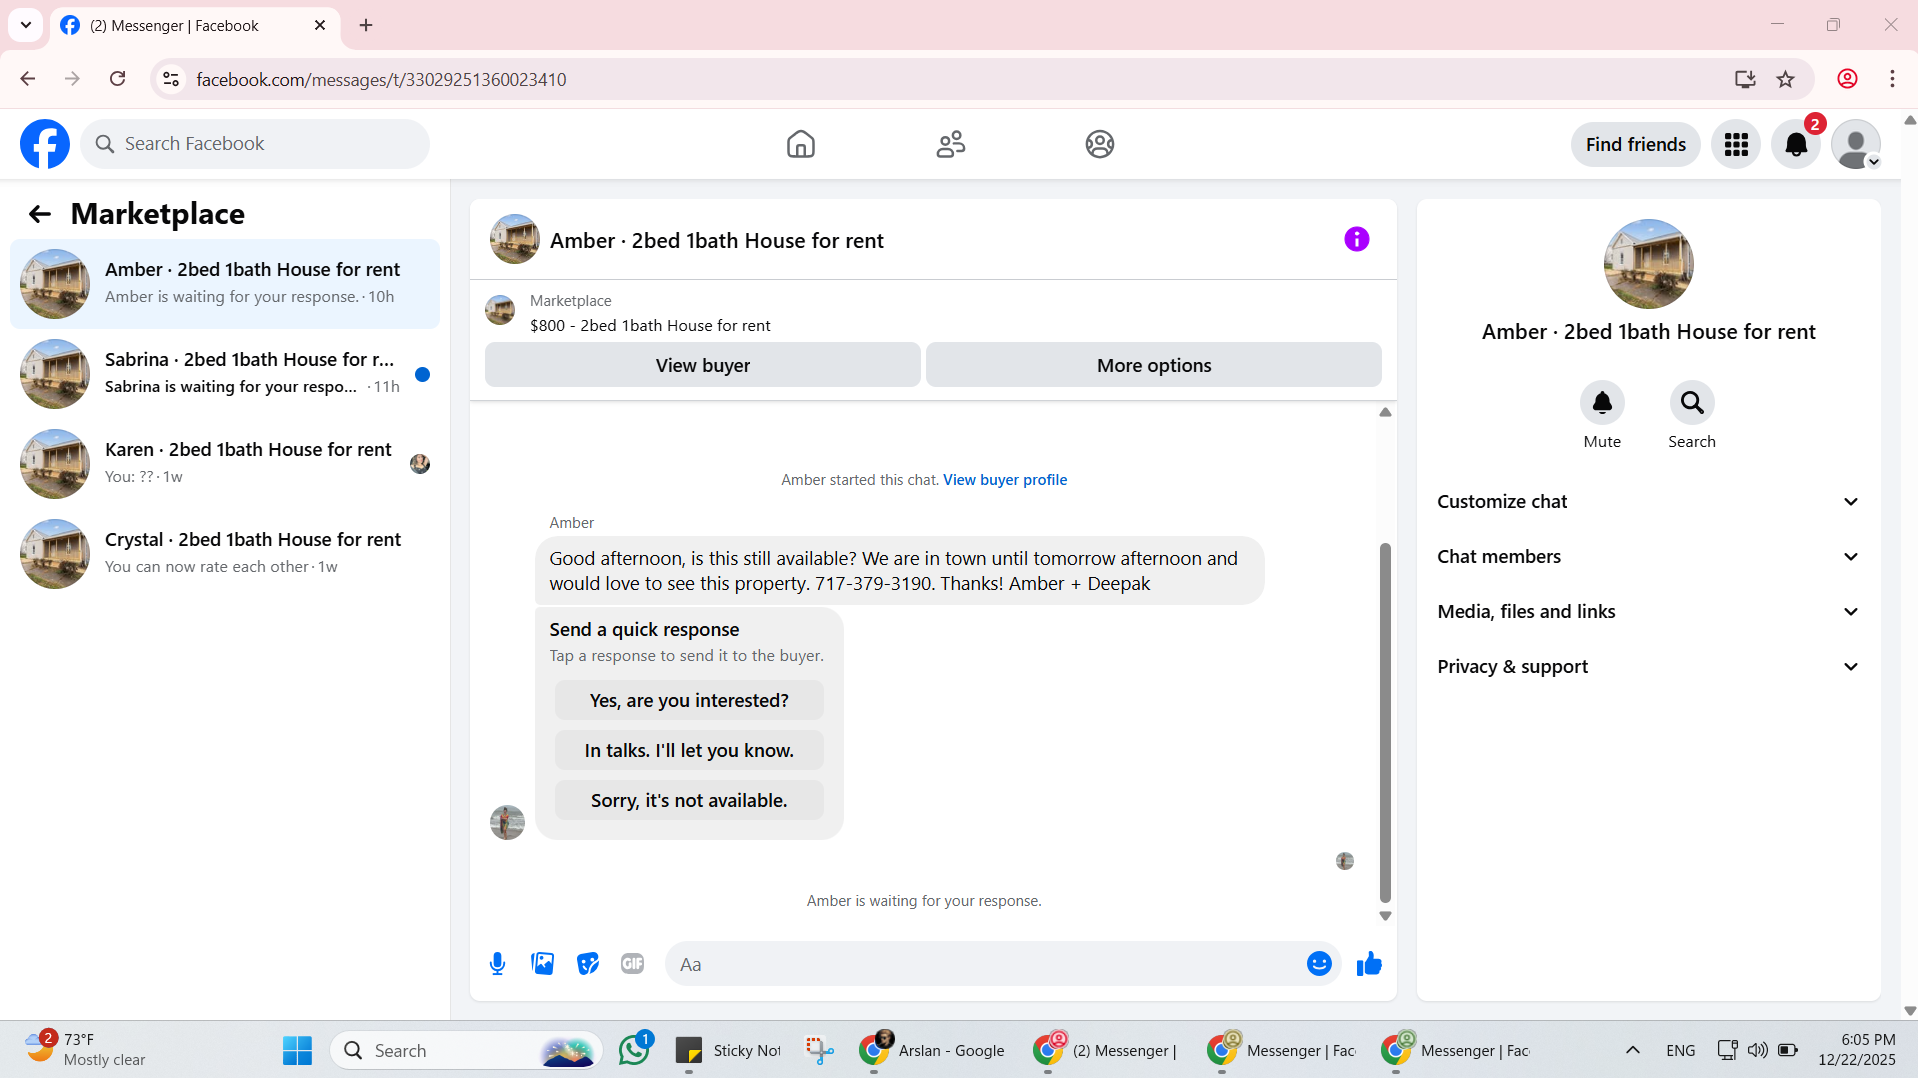Go back from Marketplace chats list
1918x1078 pixels.
coord(39,214)
